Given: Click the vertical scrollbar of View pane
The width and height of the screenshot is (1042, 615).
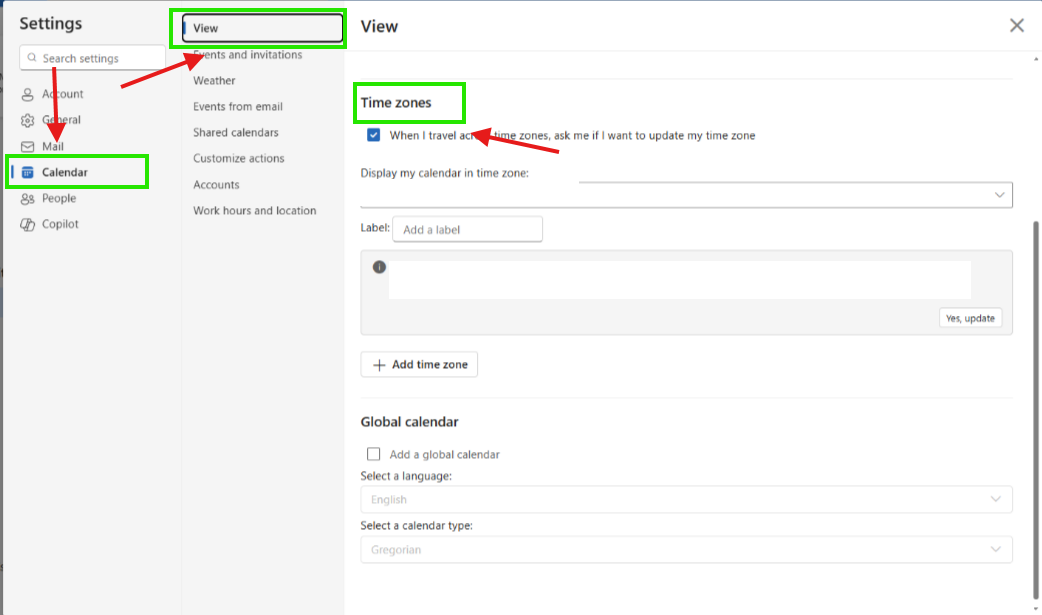Looking at the screenshot, I should pos(1035,412).
